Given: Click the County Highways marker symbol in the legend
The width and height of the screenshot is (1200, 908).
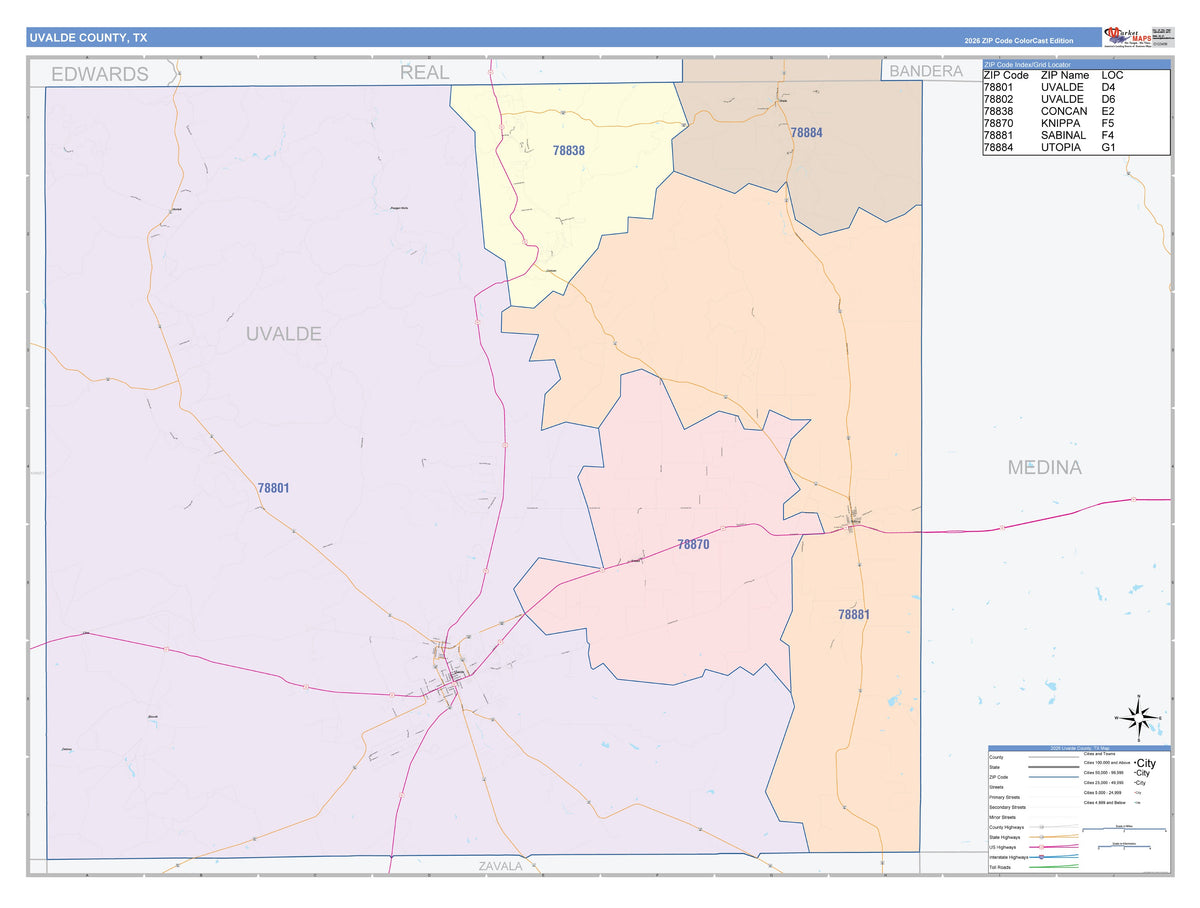Looking at the screenshot, I should (x=1041, y=827).
